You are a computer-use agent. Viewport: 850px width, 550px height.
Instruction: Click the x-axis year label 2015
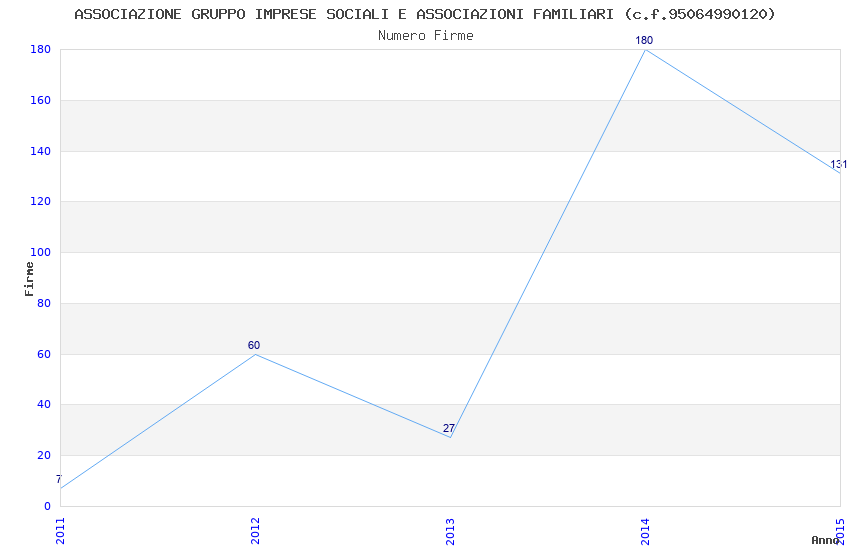[x=841, y=531]
